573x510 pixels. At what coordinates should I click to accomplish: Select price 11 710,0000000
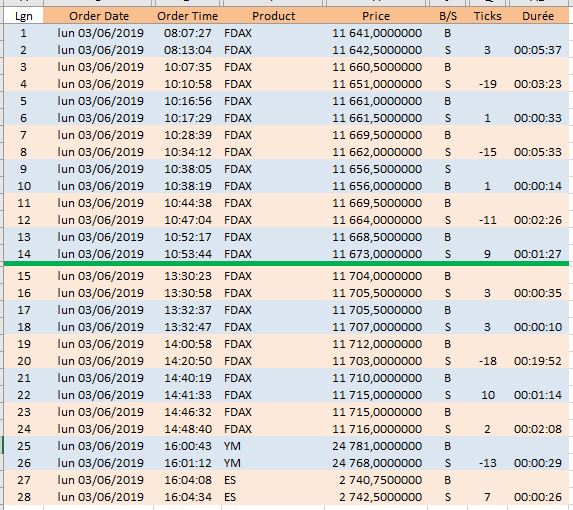coord(377,378)
